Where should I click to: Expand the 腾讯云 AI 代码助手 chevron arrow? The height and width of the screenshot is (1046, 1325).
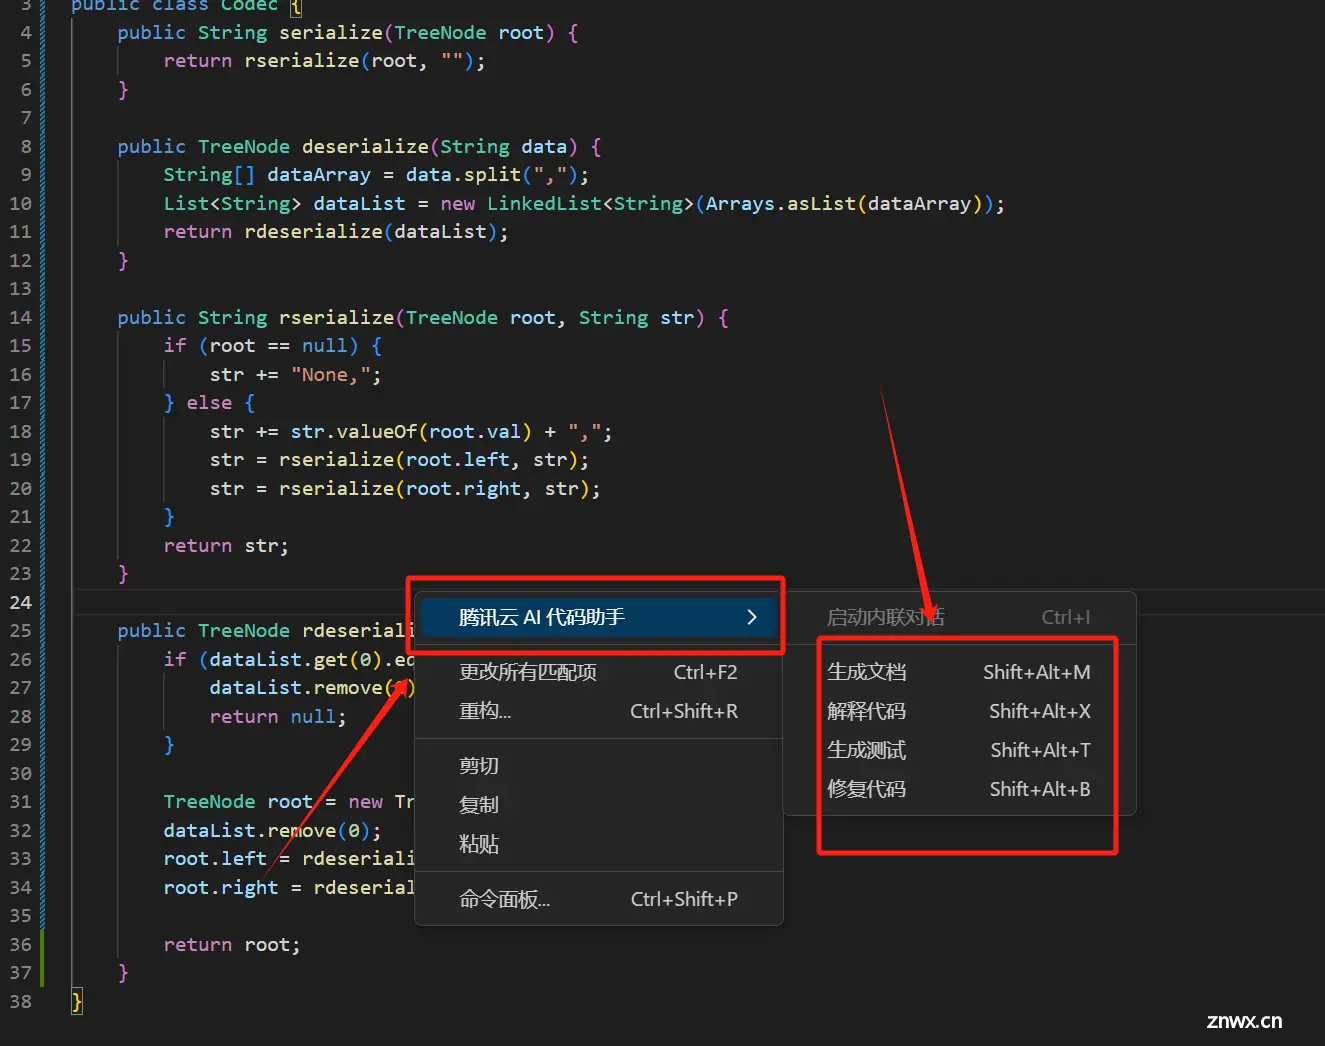coord(752,617)
